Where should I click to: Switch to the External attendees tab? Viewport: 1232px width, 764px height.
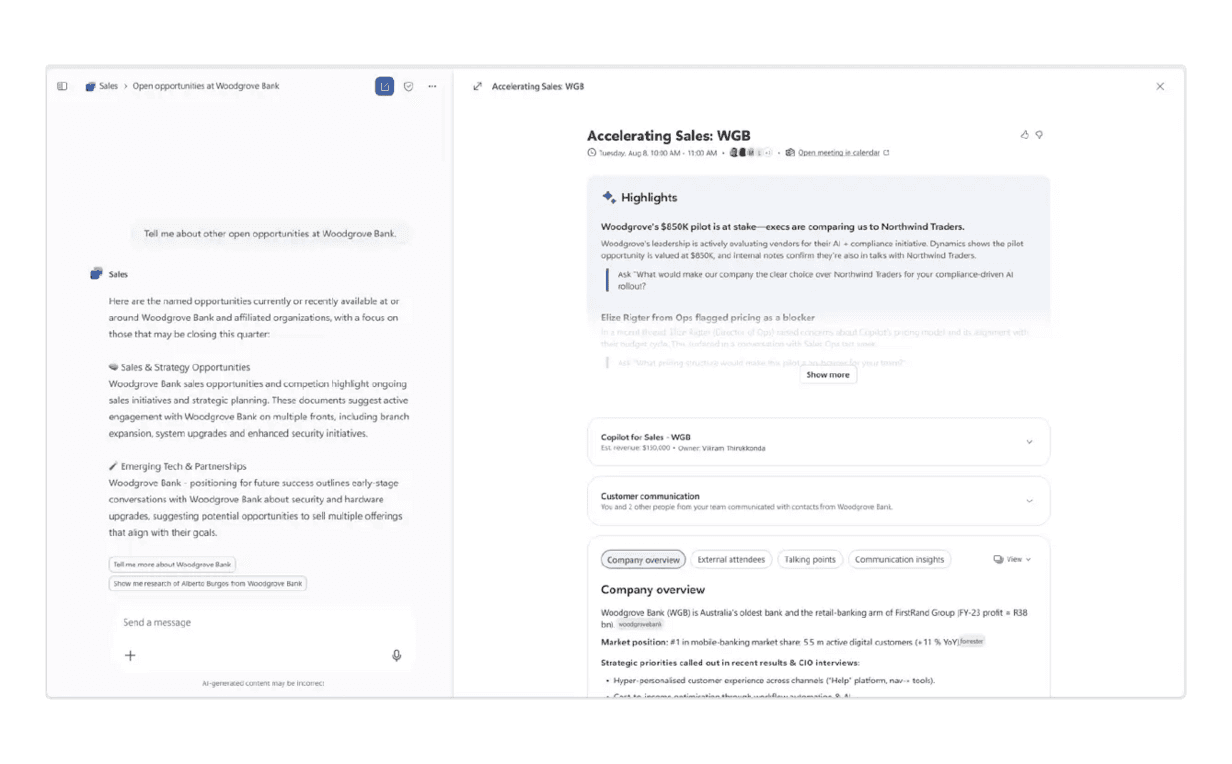(x=731, y=560)
